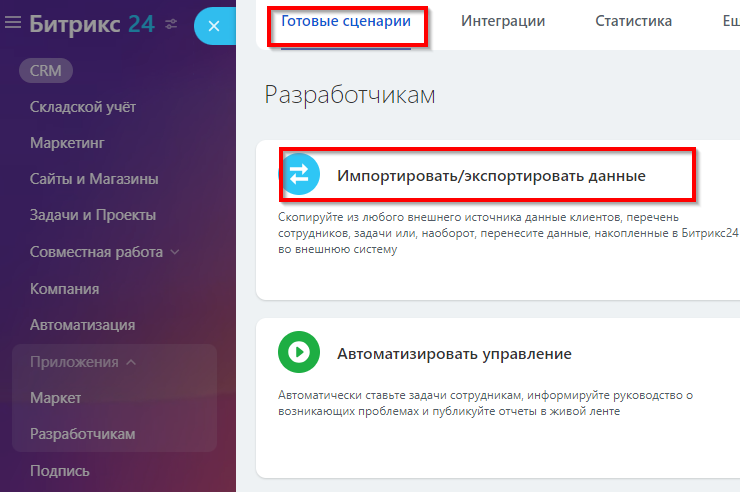
Task: Open Импортировать/экспортировать данные scenario
Action: click(x=491, y=175)
